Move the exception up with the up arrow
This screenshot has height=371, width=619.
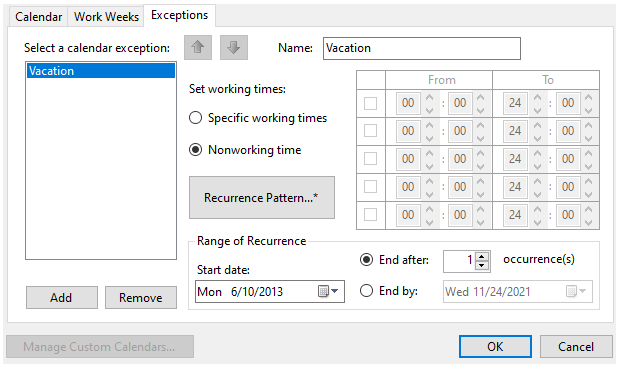click(x=198, y=47)
